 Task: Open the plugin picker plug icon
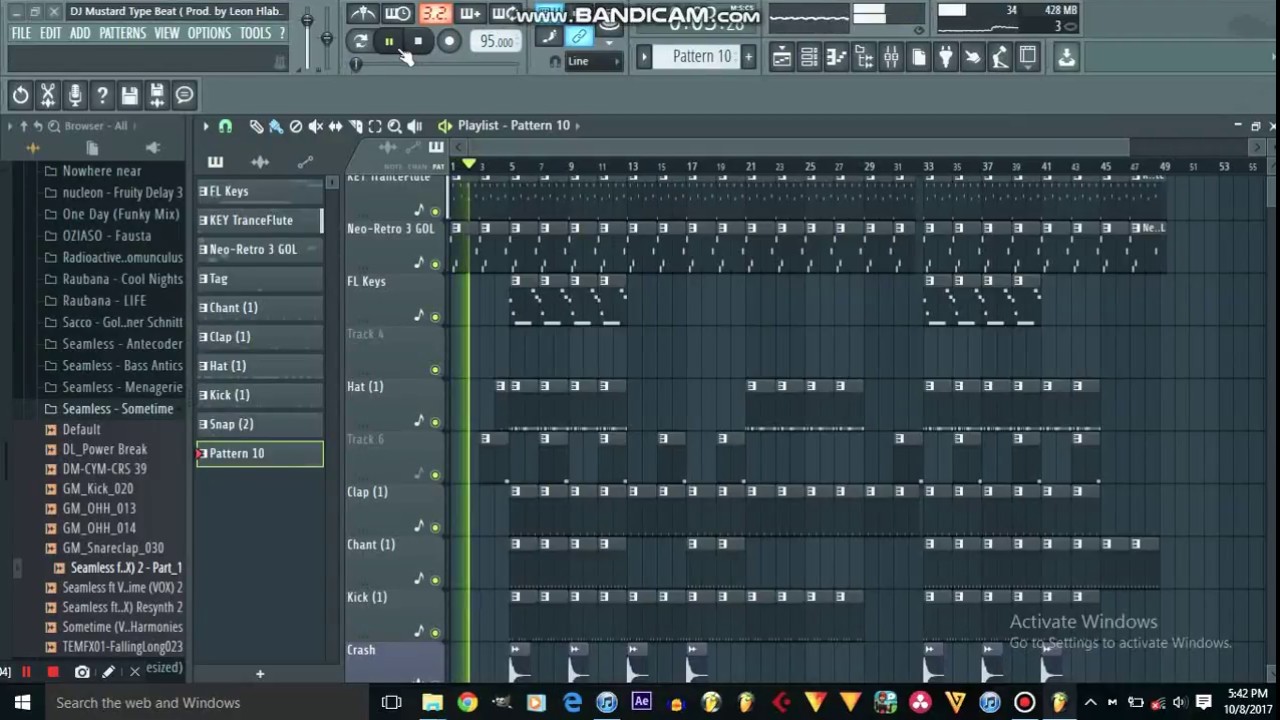(x=945, y=57)
